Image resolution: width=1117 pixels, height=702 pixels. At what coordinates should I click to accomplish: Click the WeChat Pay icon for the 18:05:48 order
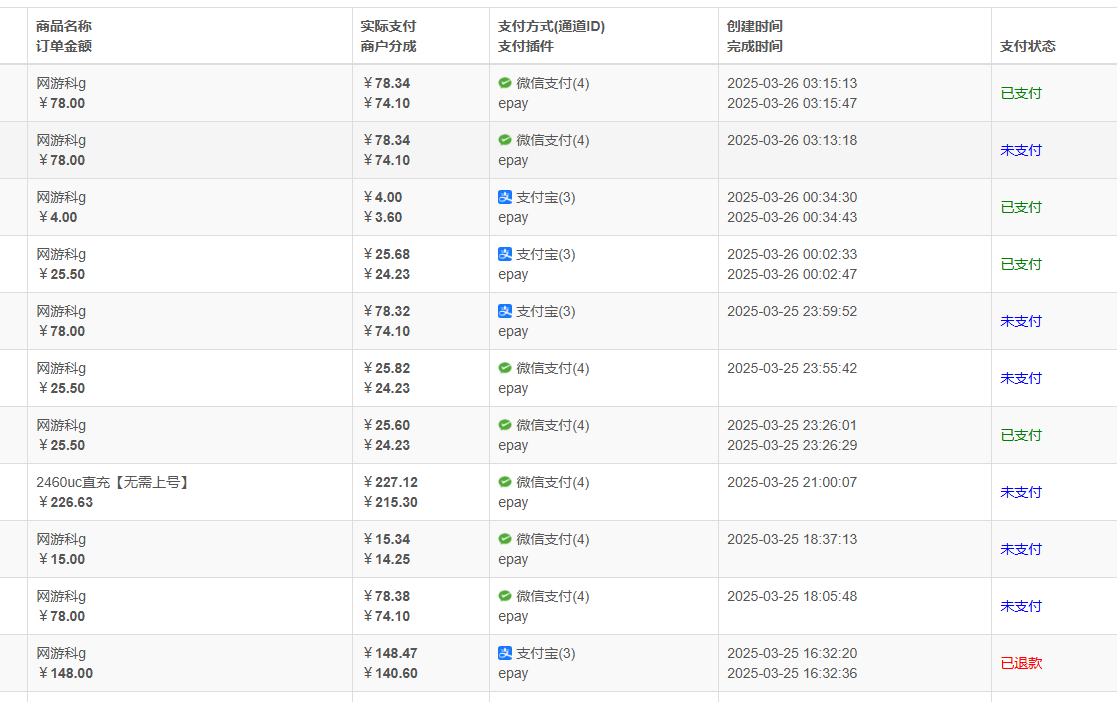[505, 597]
